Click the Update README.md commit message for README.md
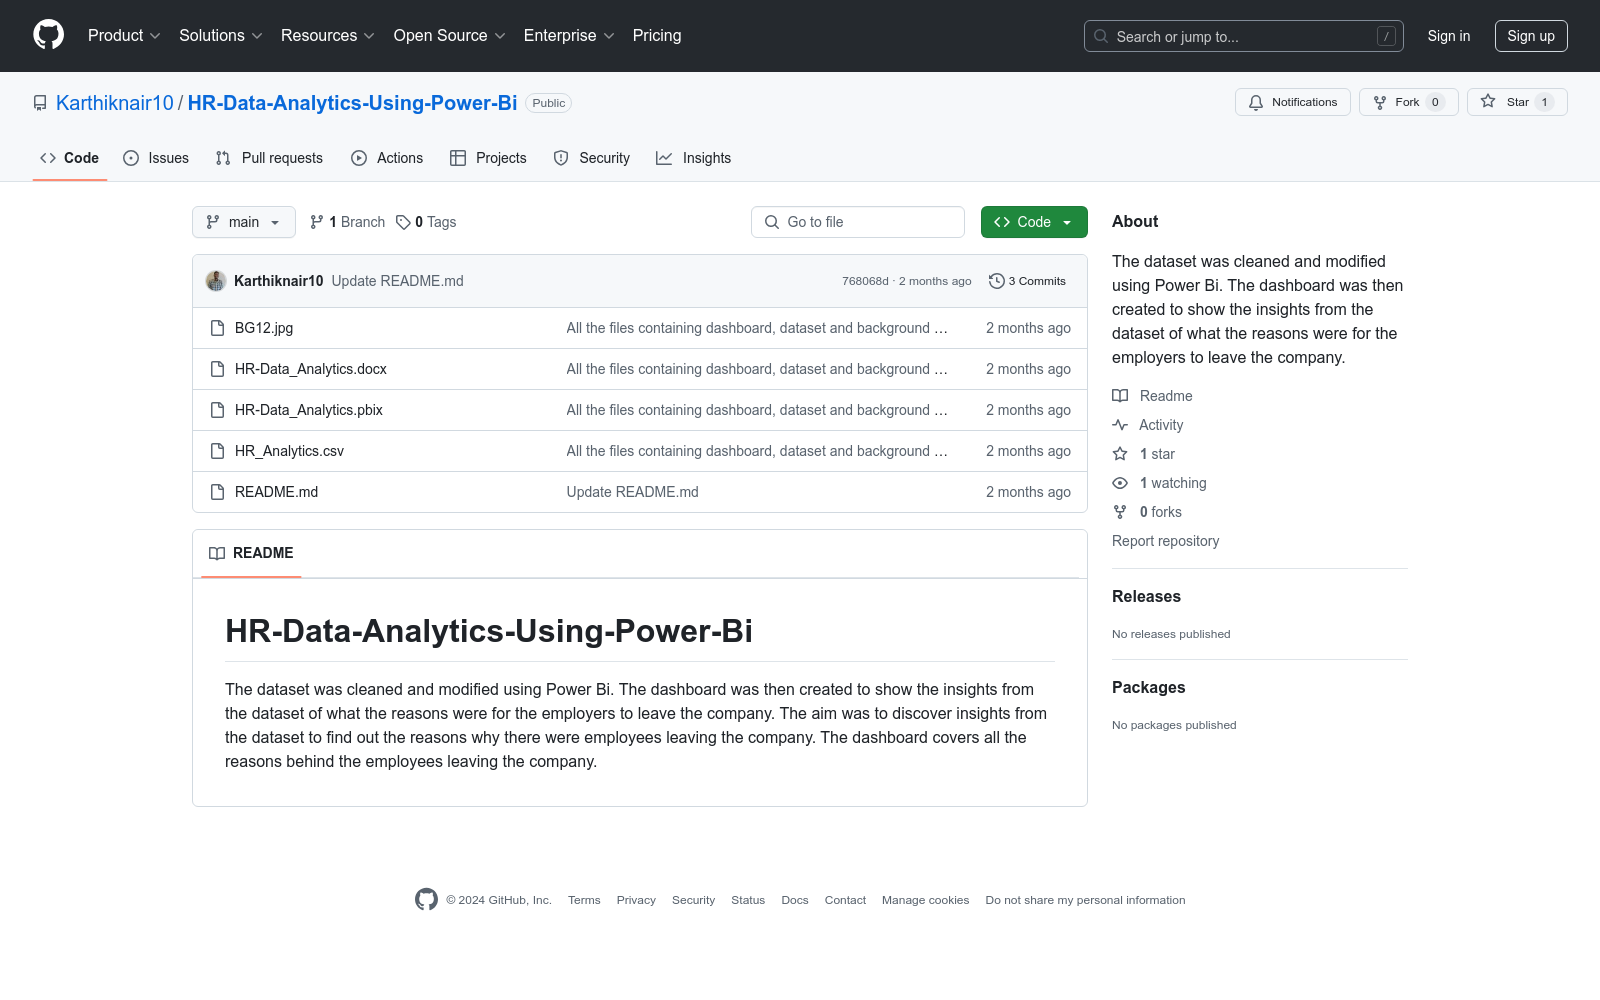The width and height of the screenshot is (1600, 1000). [633, 492]
